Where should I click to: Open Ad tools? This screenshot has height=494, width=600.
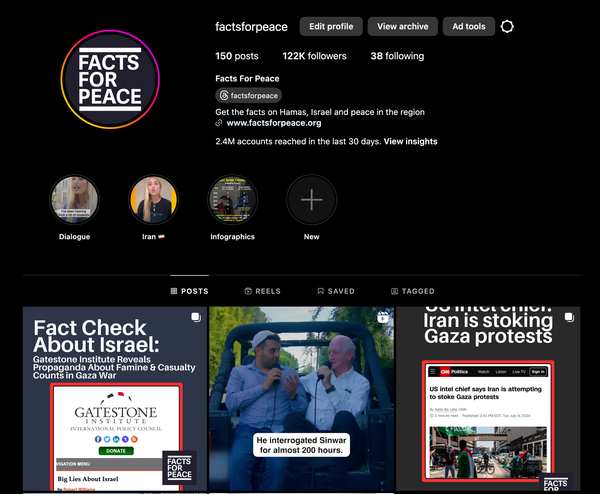click(x=469, y=26)
